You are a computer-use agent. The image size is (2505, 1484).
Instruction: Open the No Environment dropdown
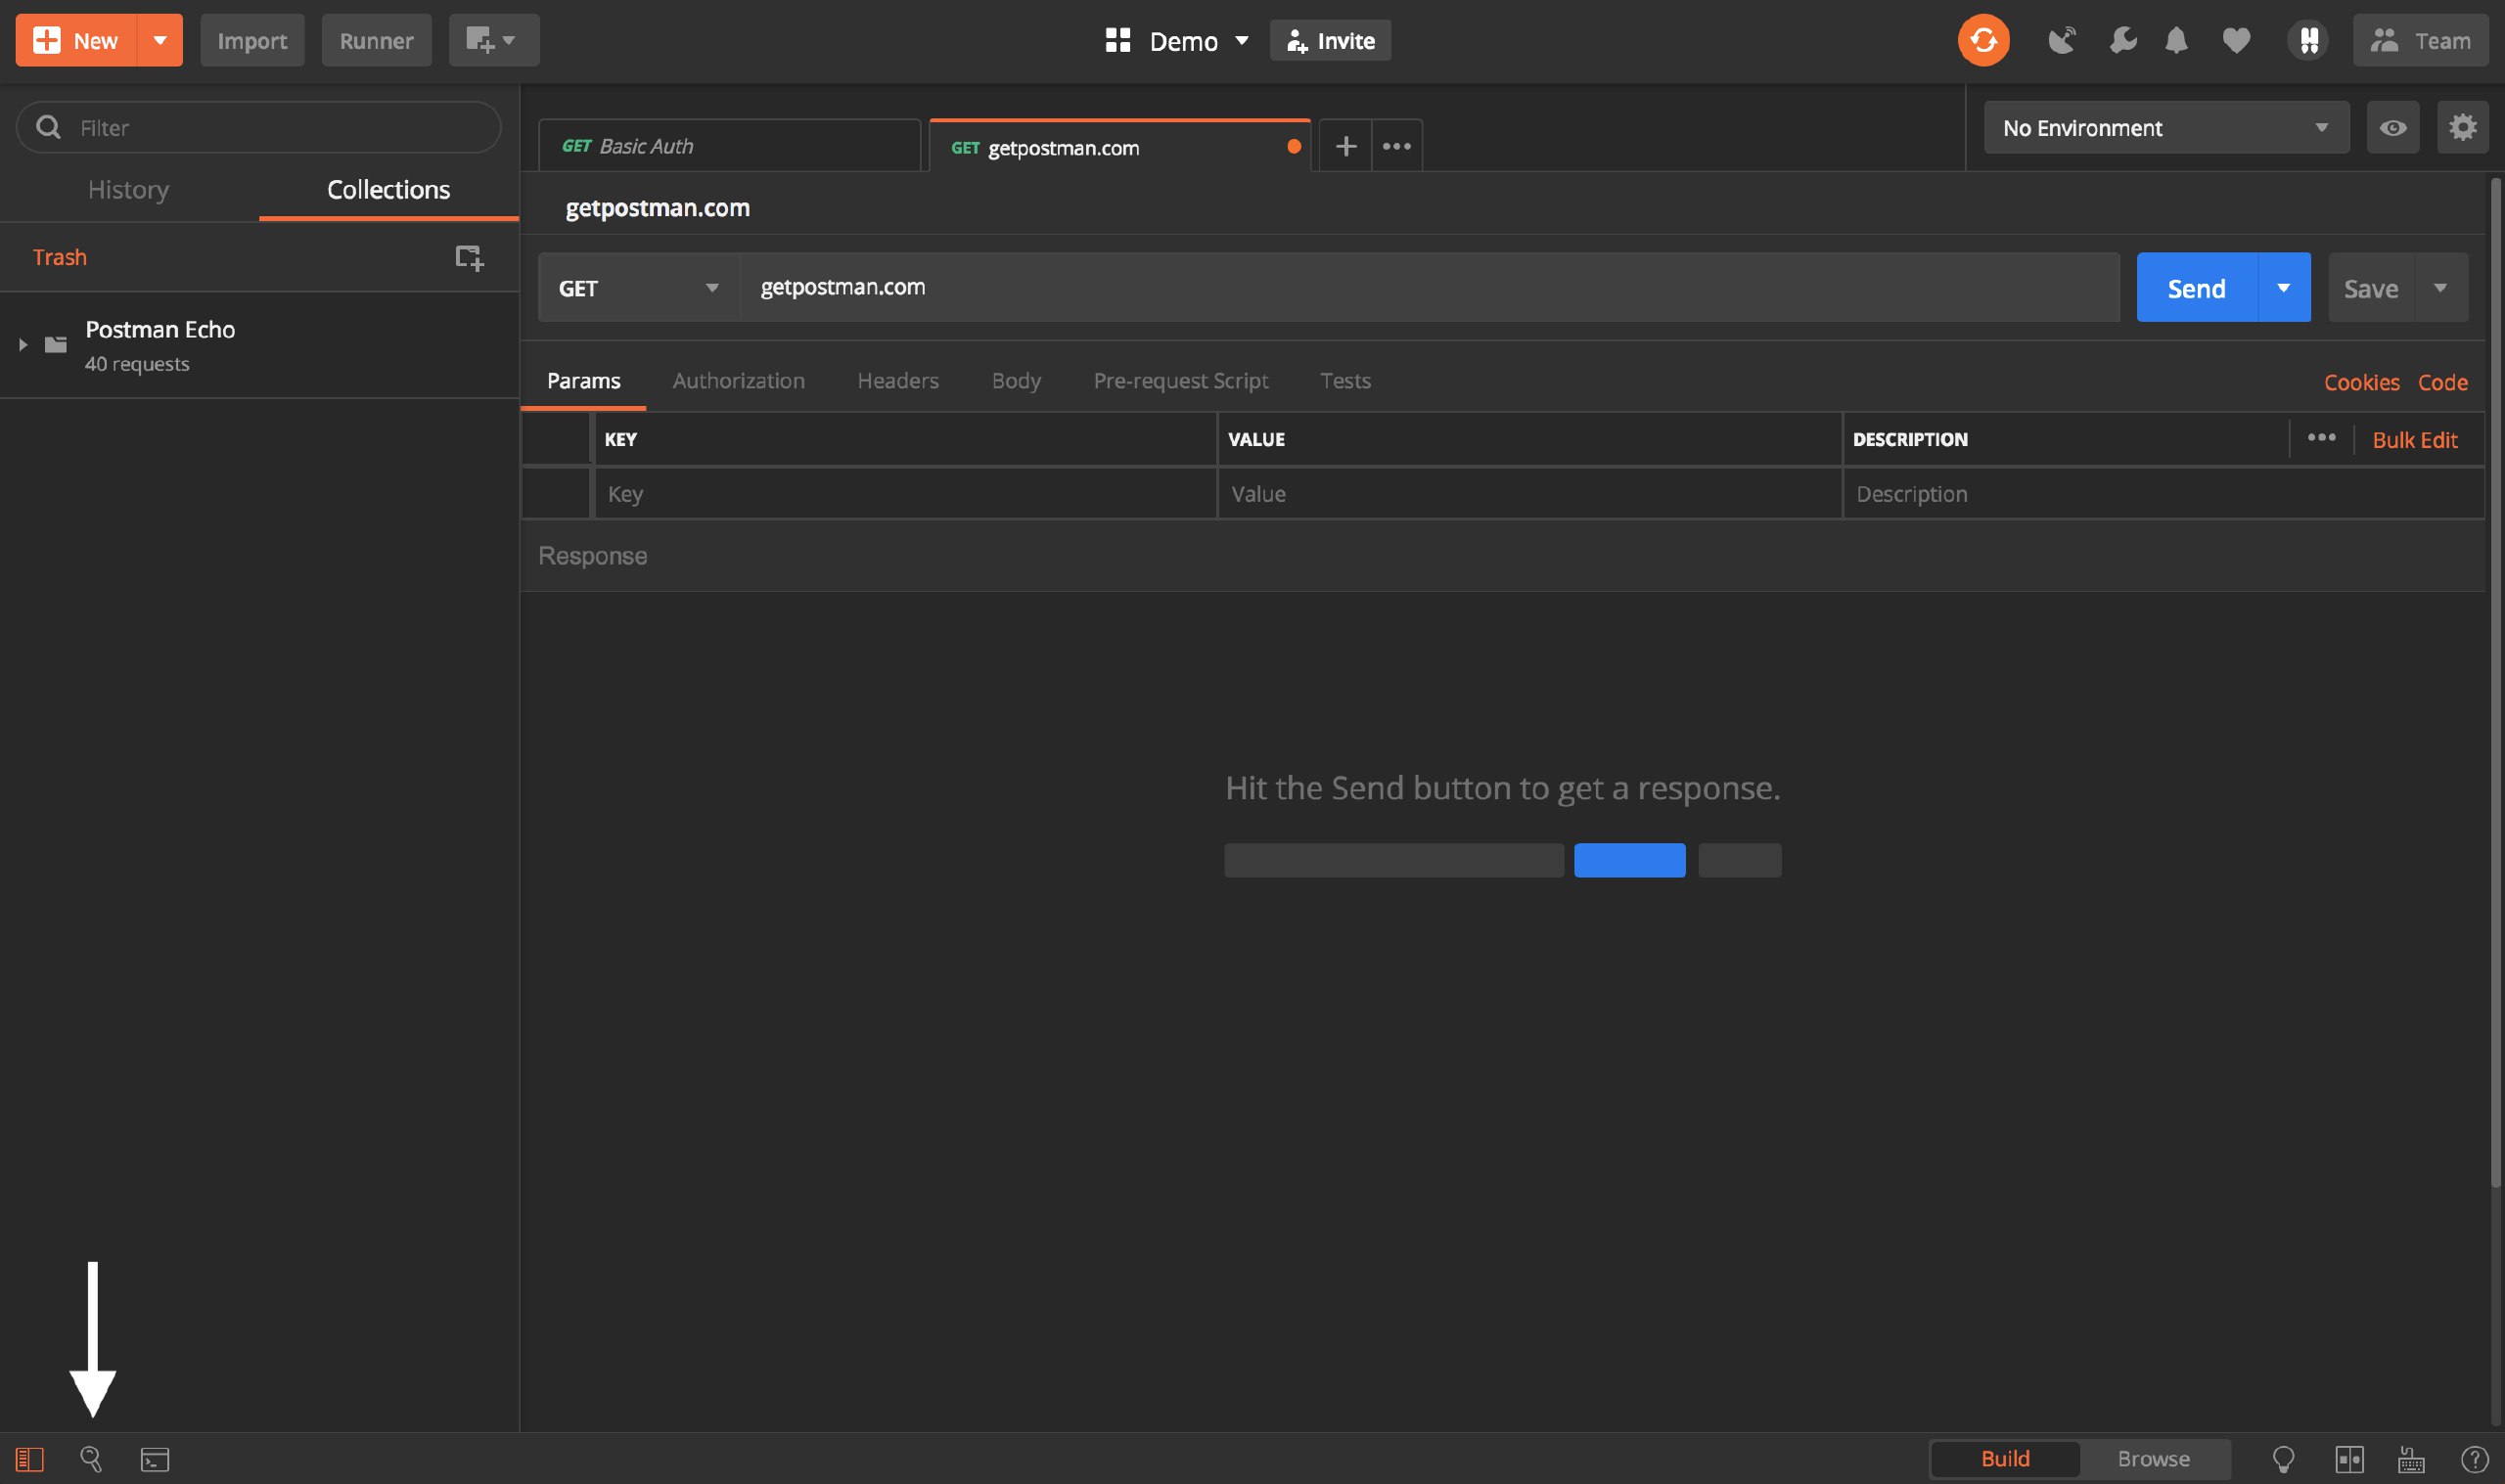coord(2166,127)
